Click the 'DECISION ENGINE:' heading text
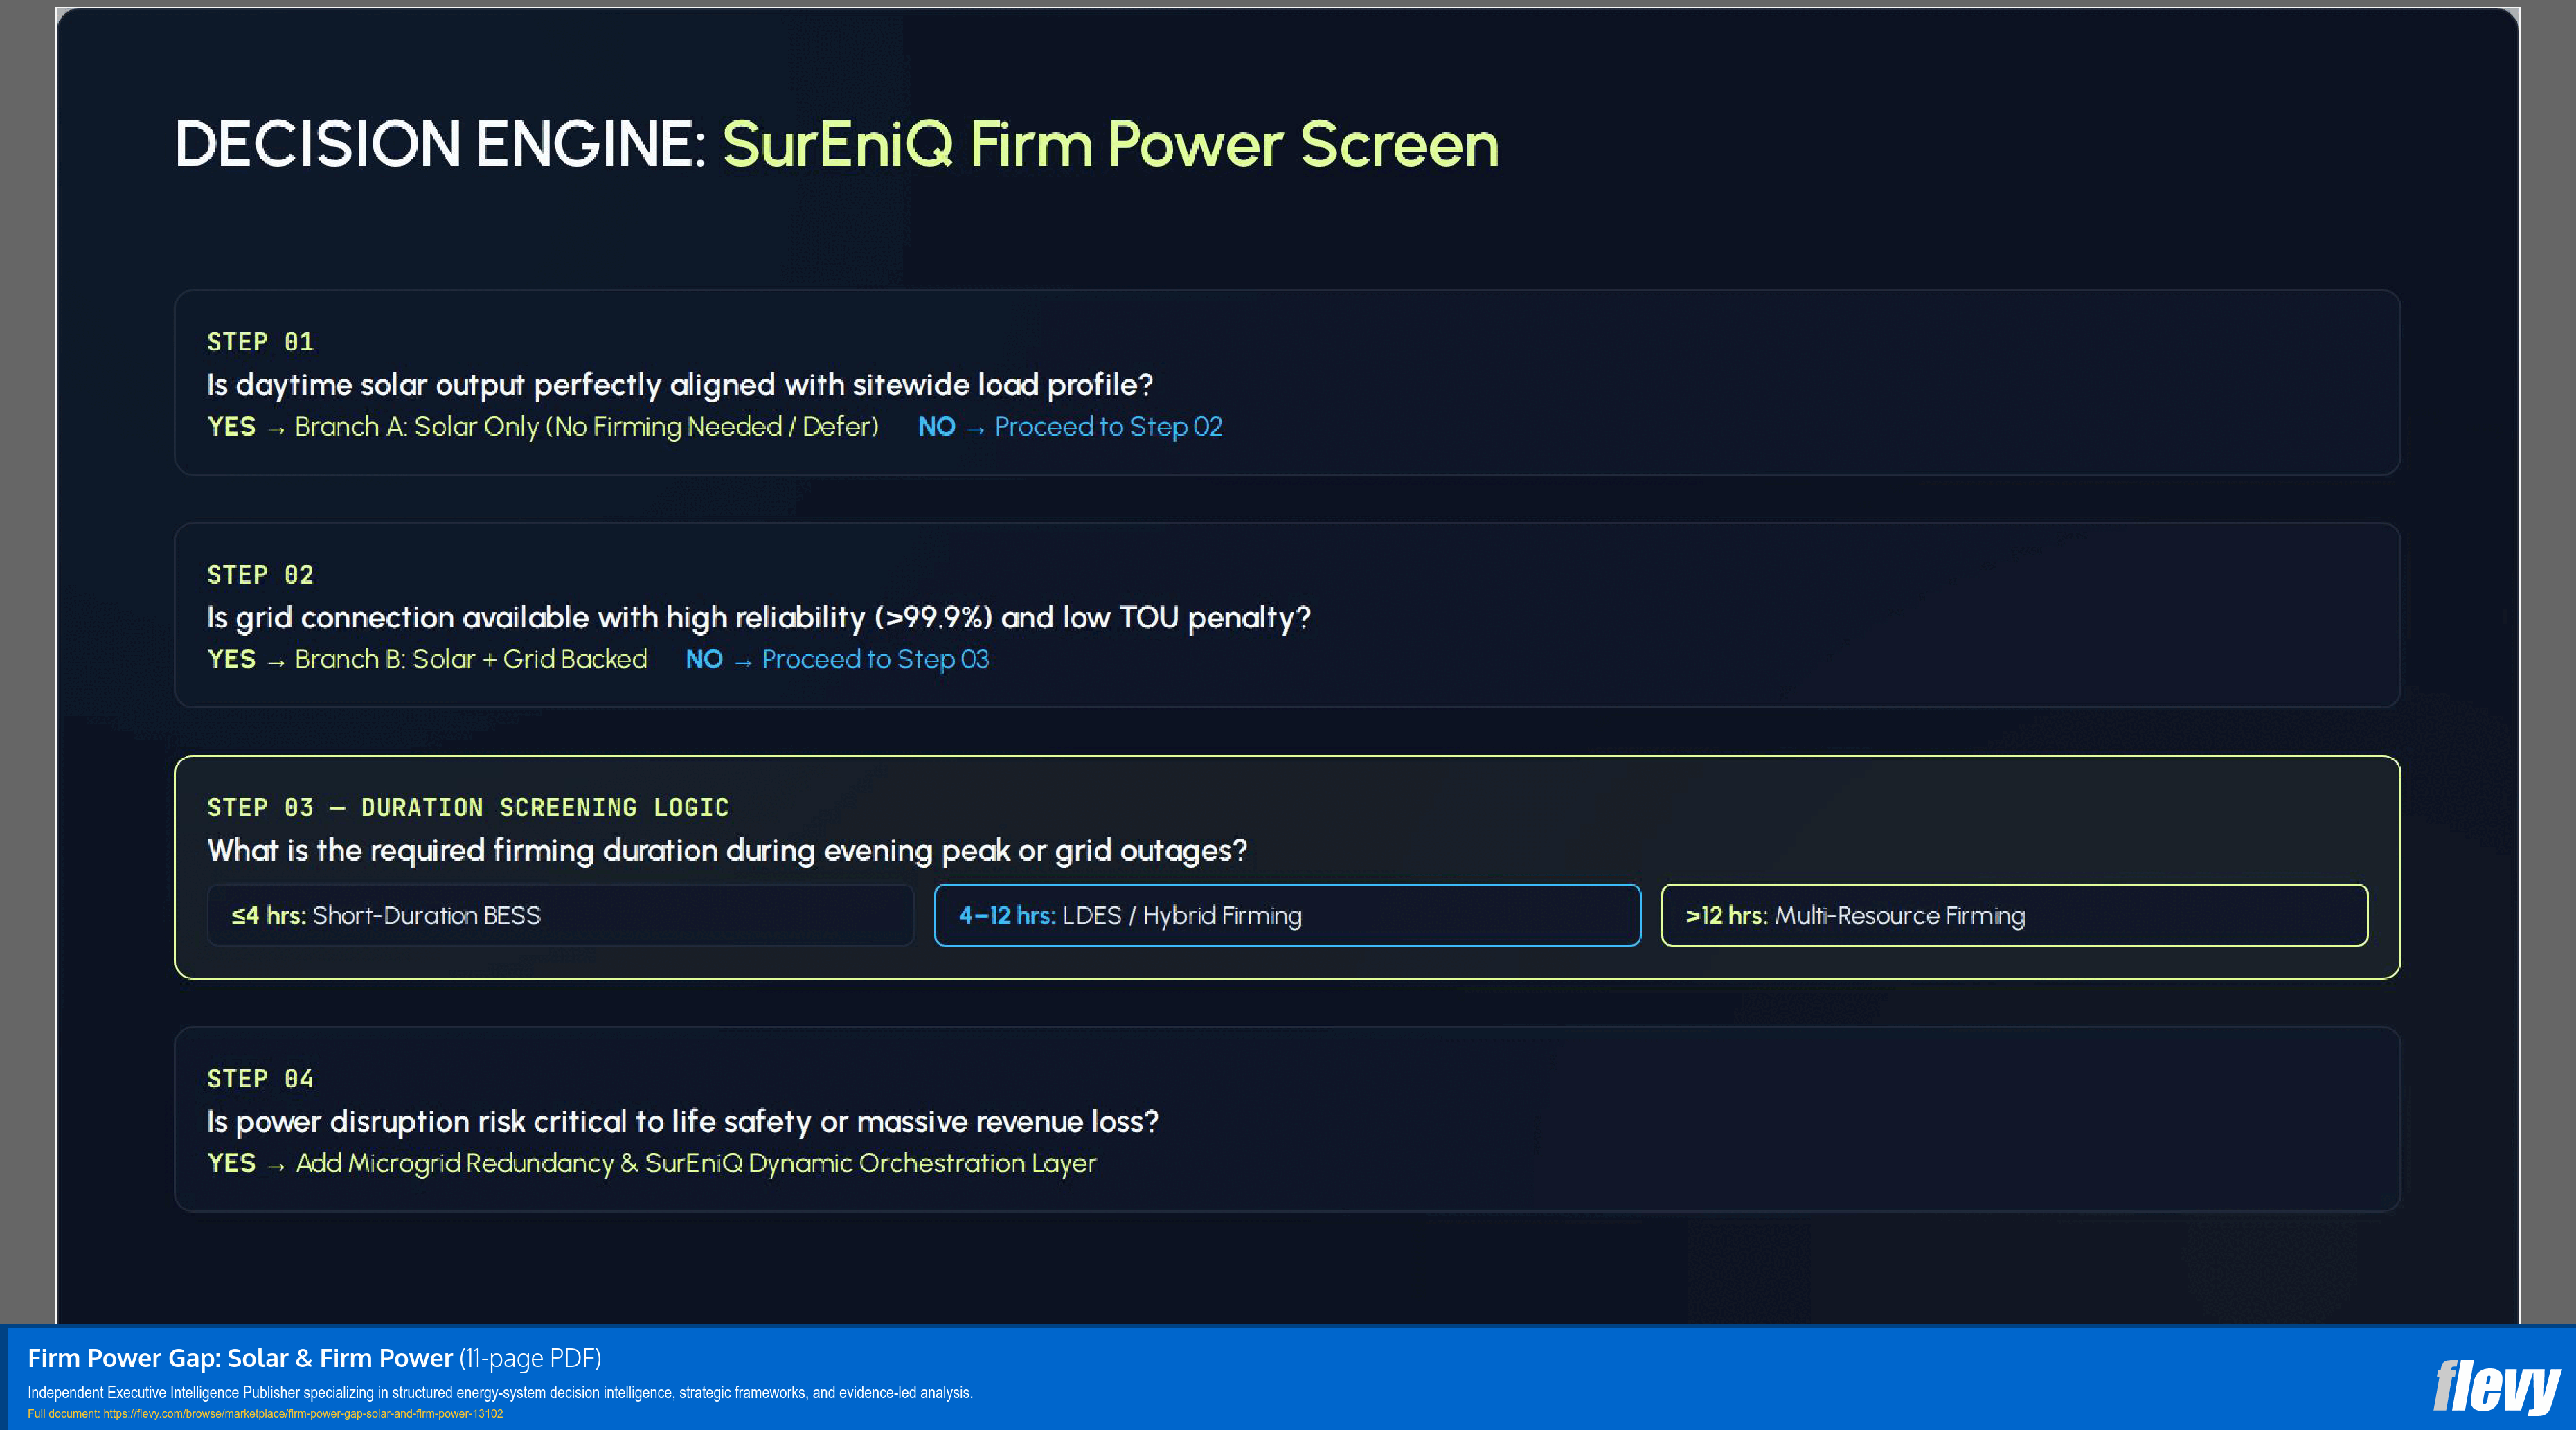This screenshot has height=1430, width=2576. [x=441, y=144]
